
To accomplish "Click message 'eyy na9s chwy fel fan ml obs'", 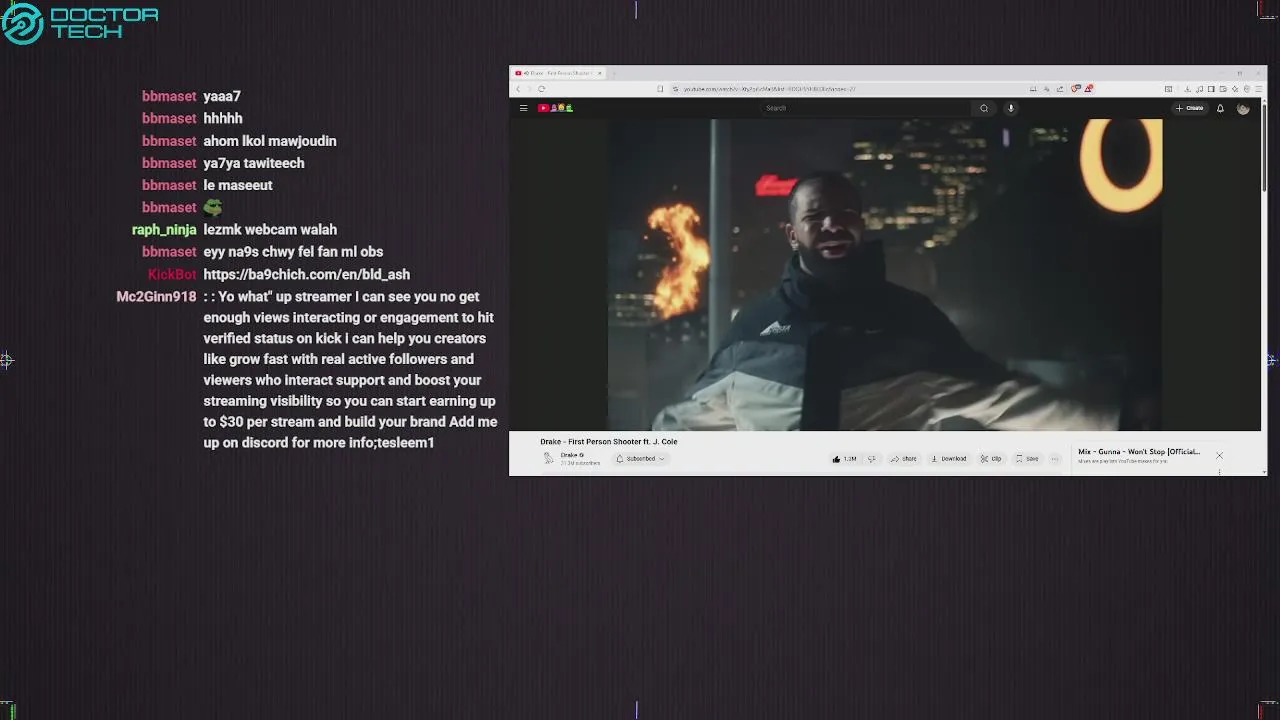I will [293, 252].
